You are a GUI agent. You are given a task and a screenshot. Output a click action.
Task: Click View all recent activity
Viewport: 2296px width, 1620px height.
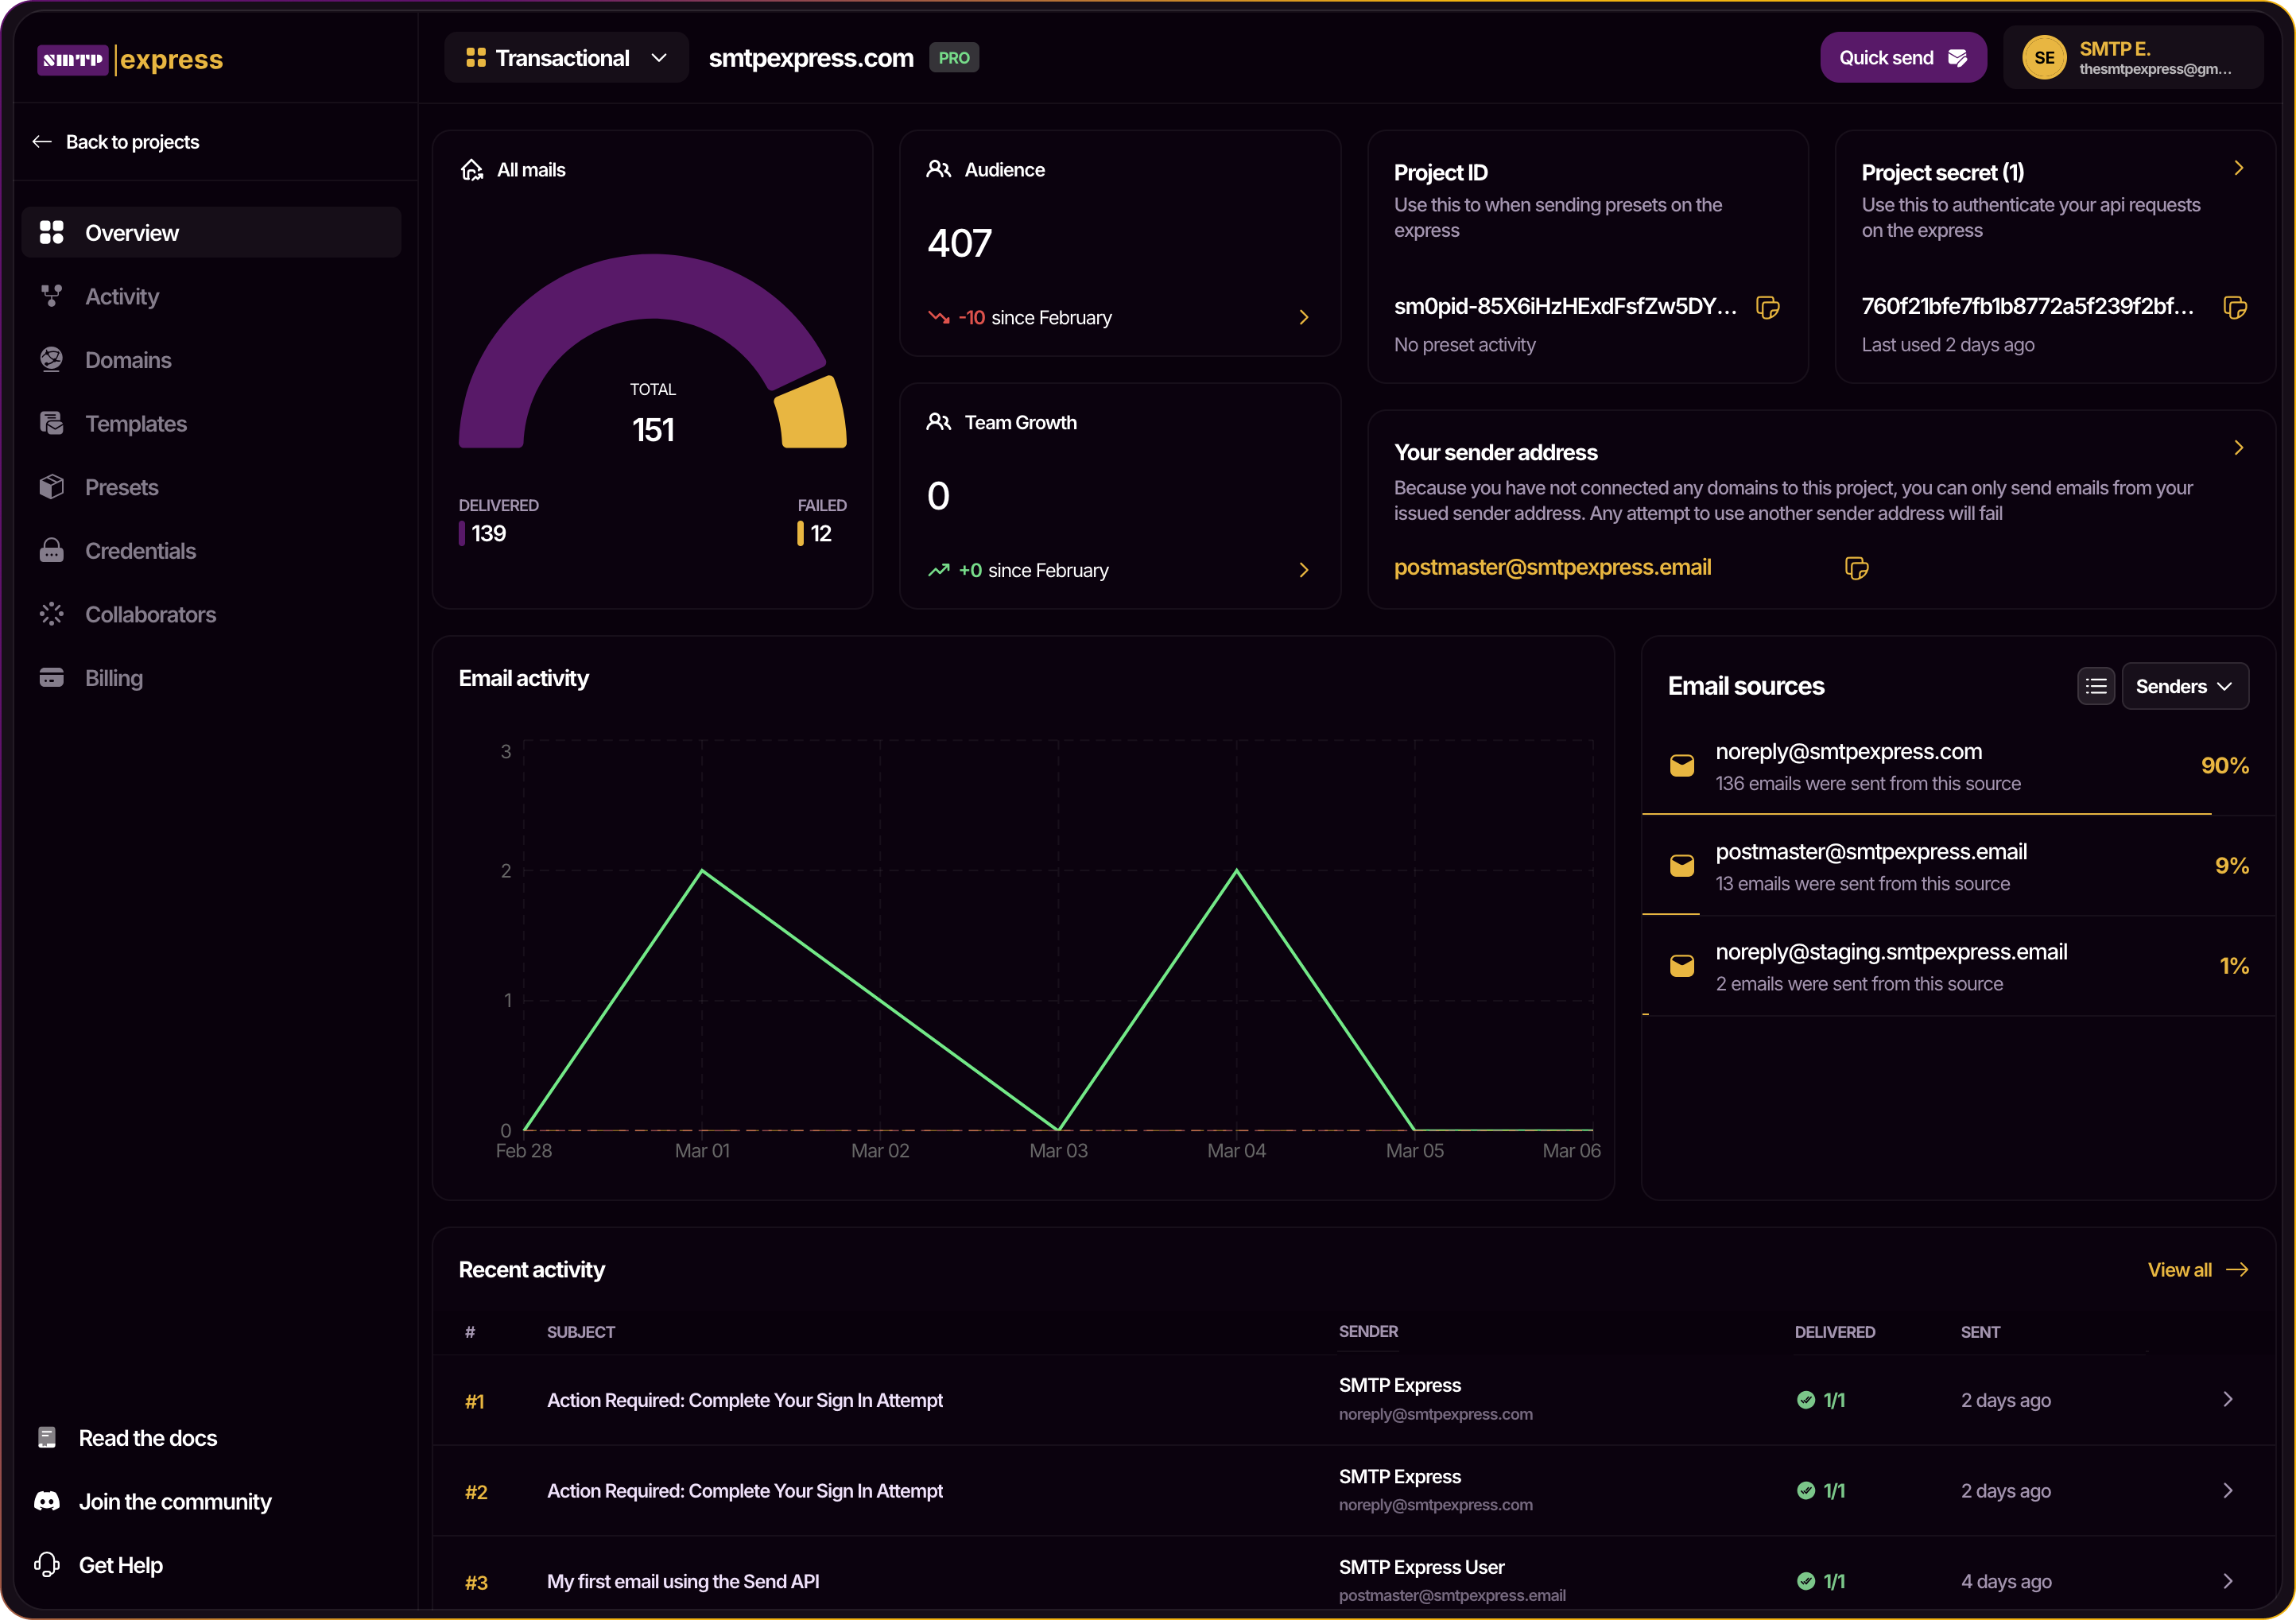tap(2198, 1269)
